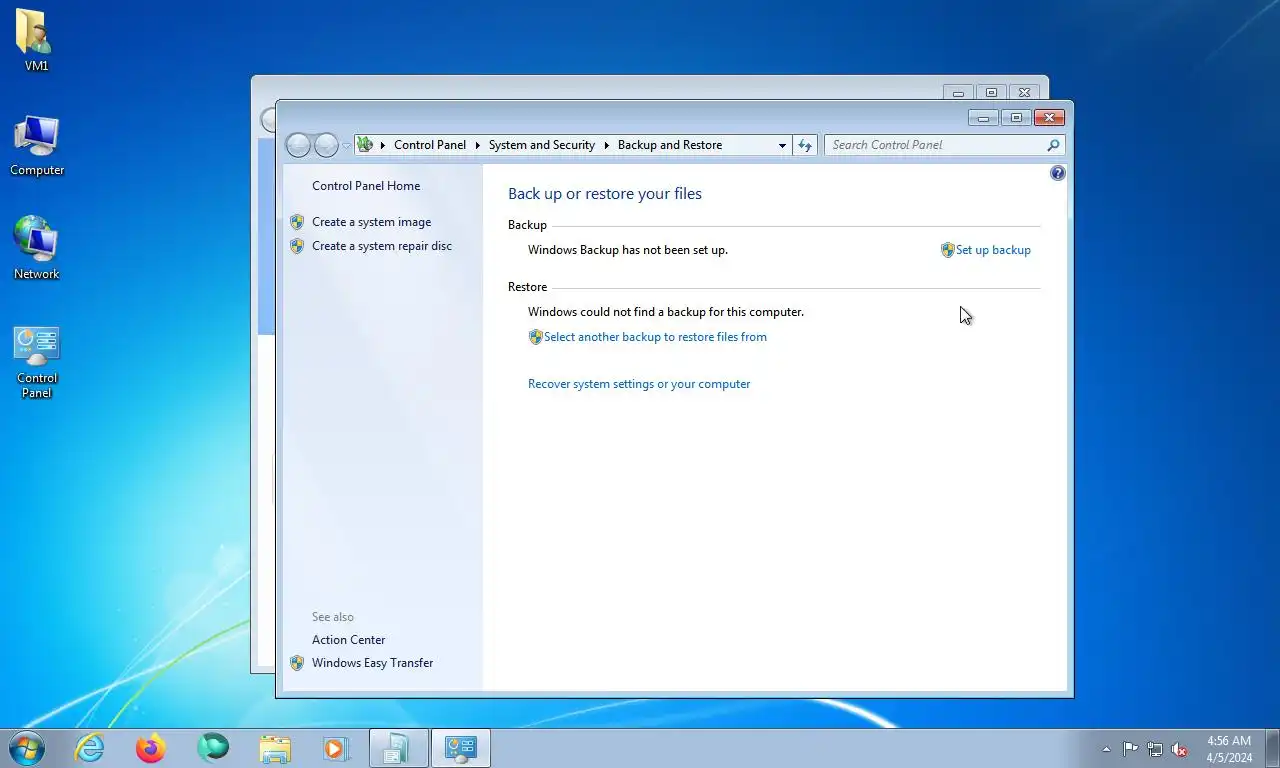This screenshot has width=1280, height=768.
Task: Click the Windows Start orb
Action: point(27,748)
